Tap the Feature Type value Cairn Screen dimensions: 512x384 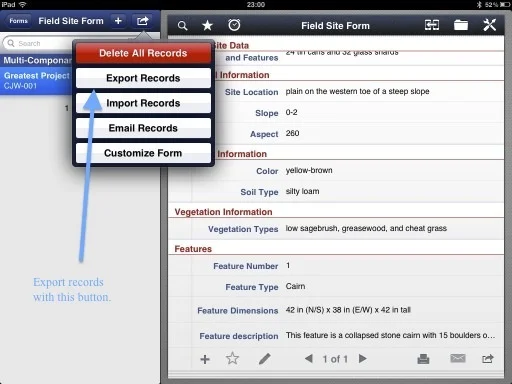pos(295,286)
